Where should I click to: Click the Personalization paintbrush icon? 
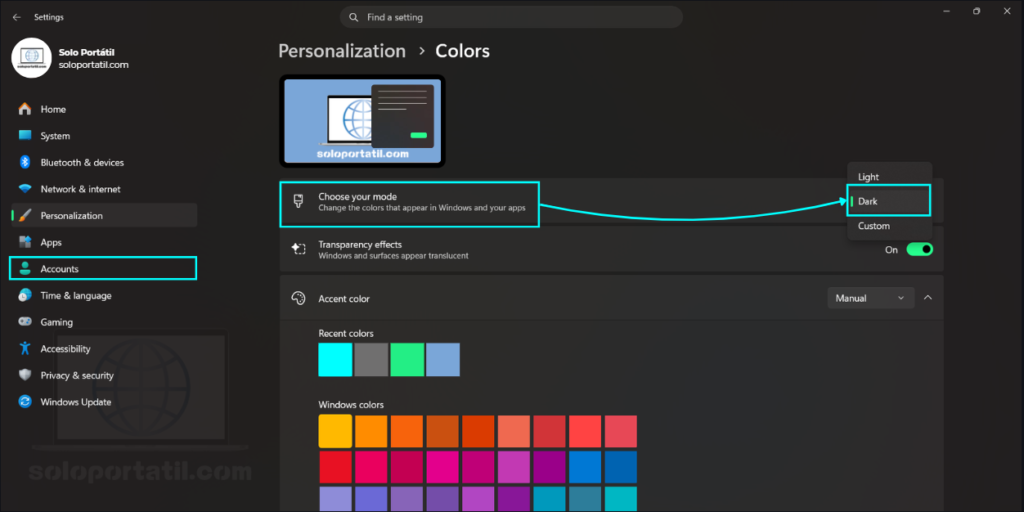coord(25,216)
